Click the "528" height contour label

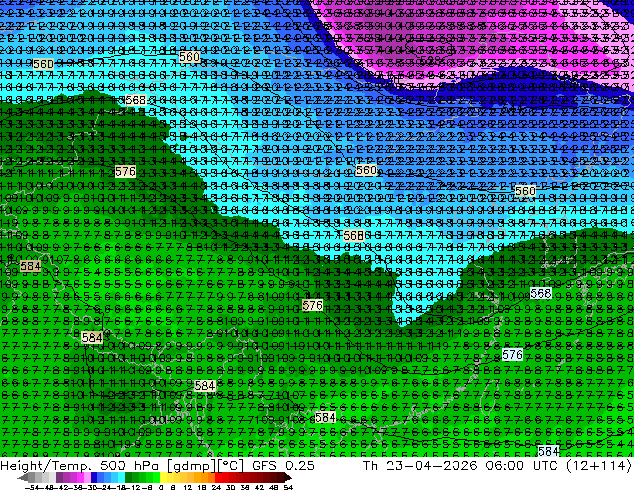click(x=429, y=60)
